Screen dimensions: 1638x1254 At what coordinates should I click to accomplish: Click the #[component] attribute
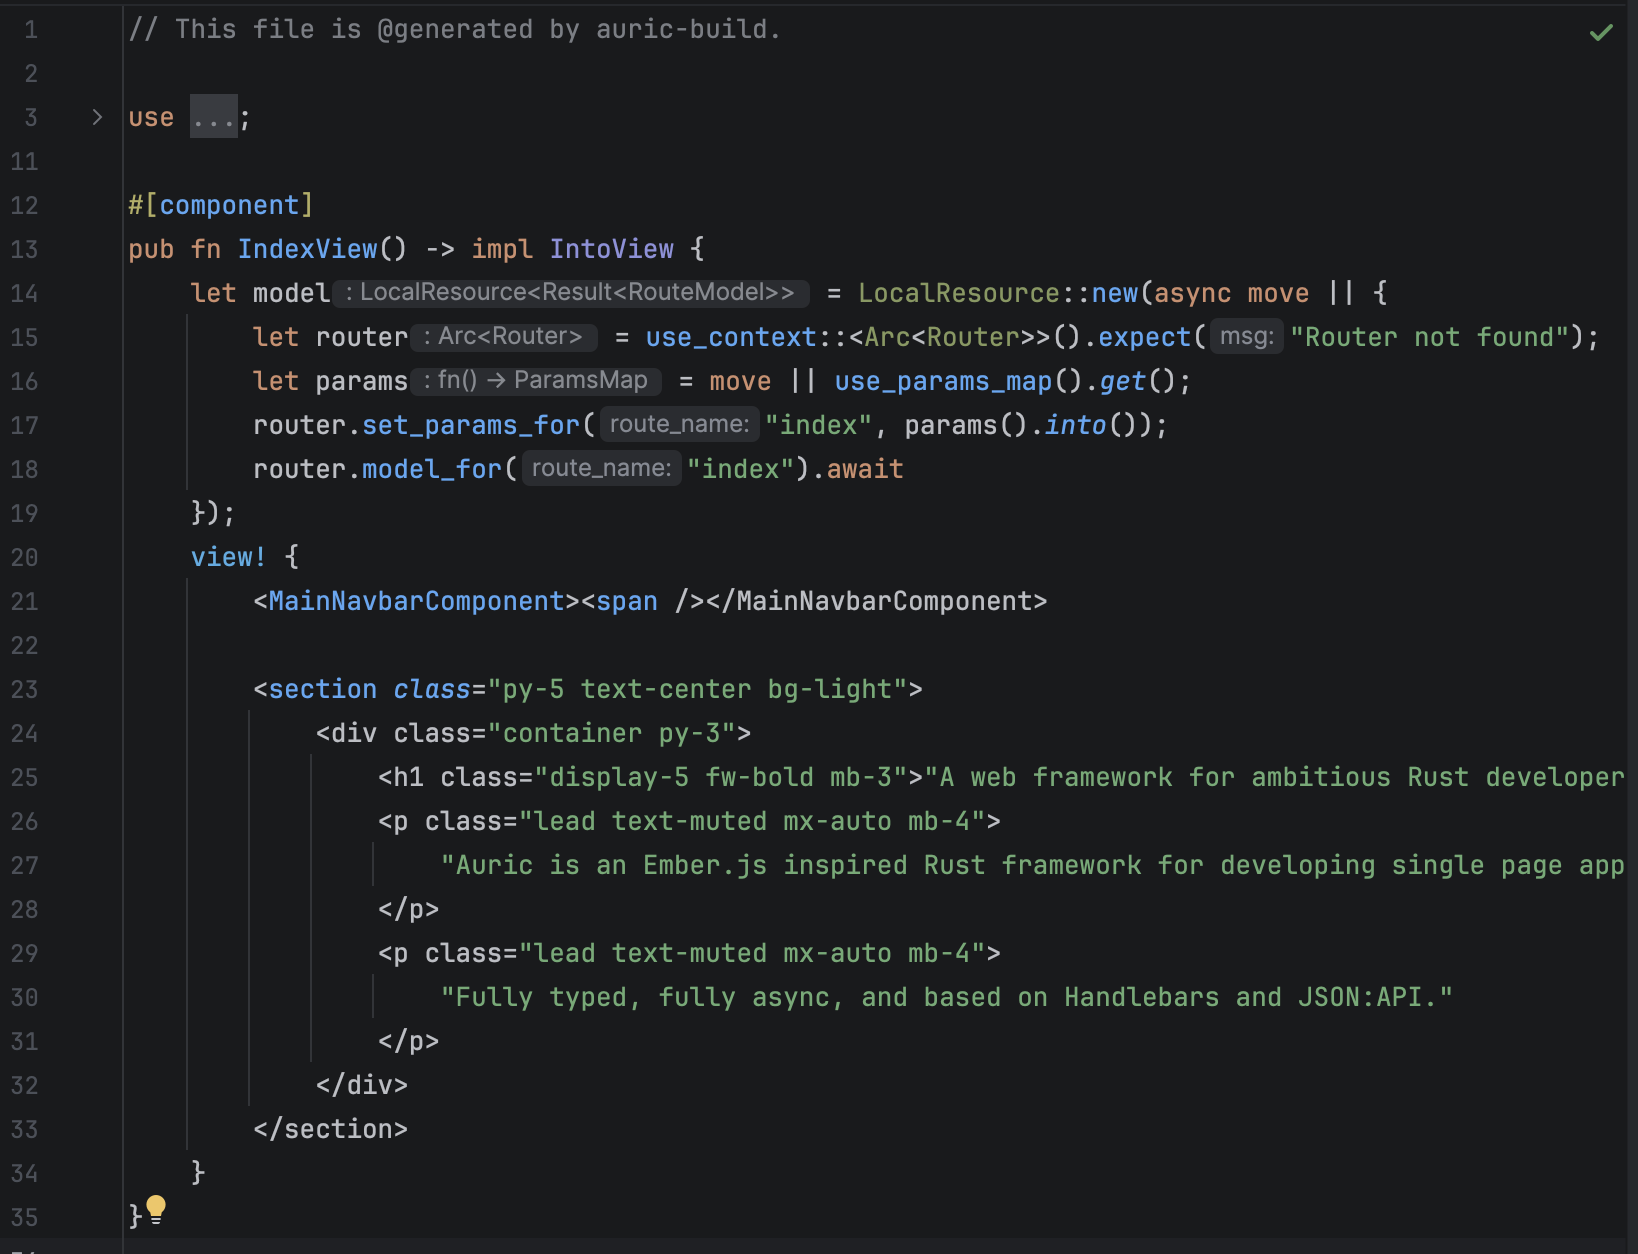(x=221, y=205)
